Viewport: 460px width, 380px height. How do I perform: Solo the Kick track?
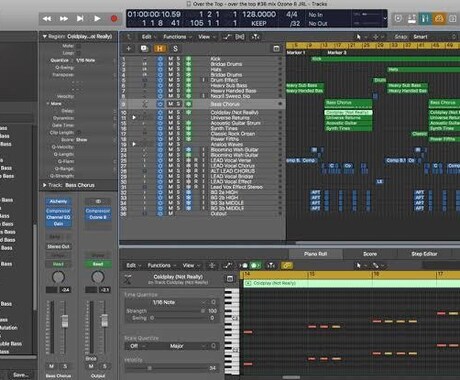178,59
